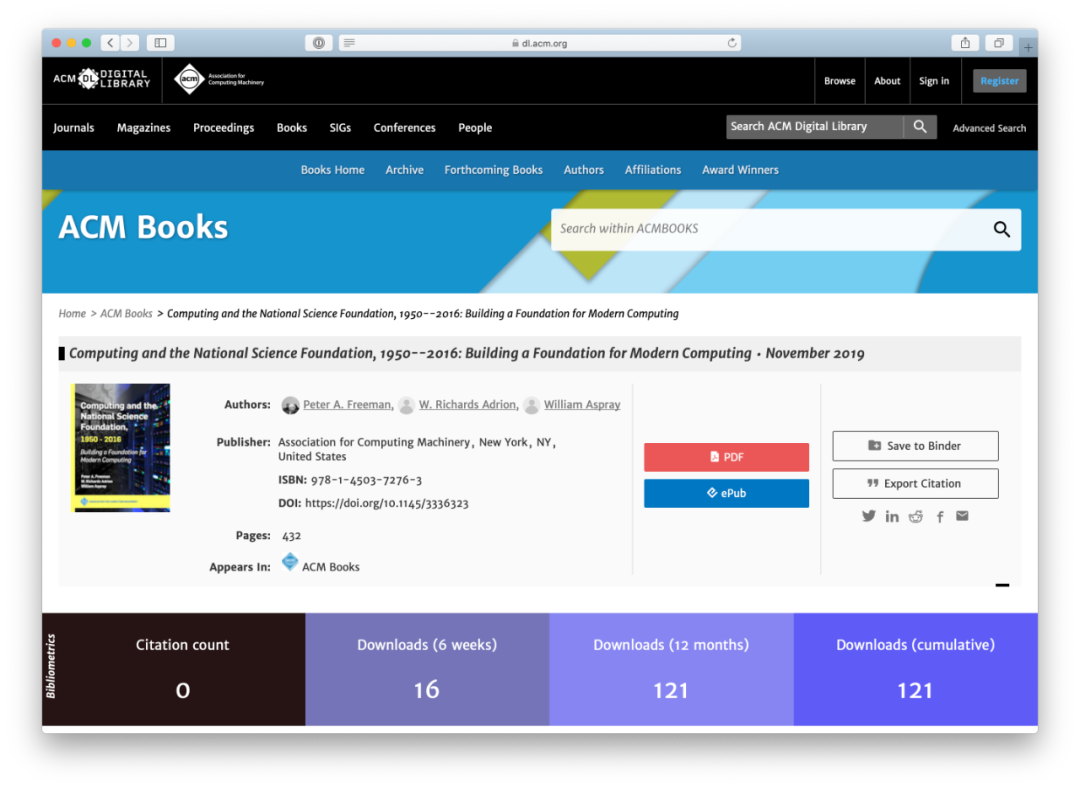
Task: Download the book as PDF
Action: click(726, 457)
